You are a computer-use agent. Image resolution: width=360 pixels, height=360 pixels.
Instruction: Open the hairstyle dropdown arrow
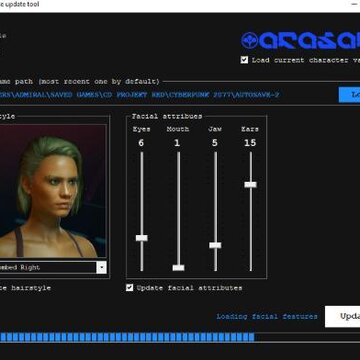(x=102, y=267)
